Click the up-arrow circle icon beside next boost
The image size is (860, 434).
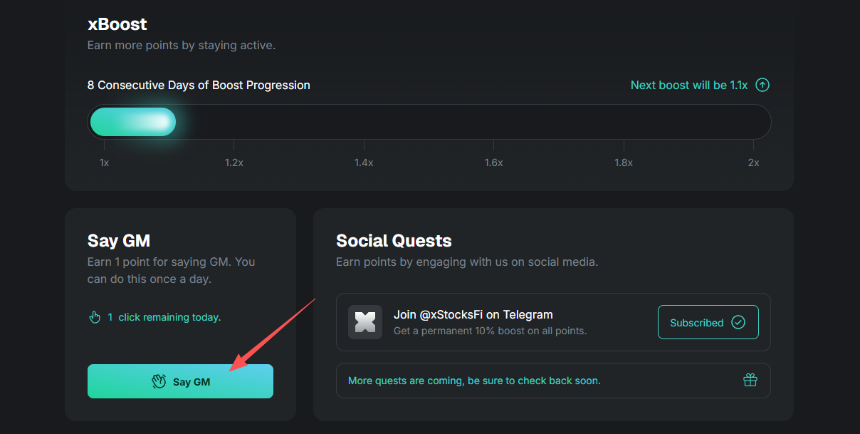[x=763, y=85]
